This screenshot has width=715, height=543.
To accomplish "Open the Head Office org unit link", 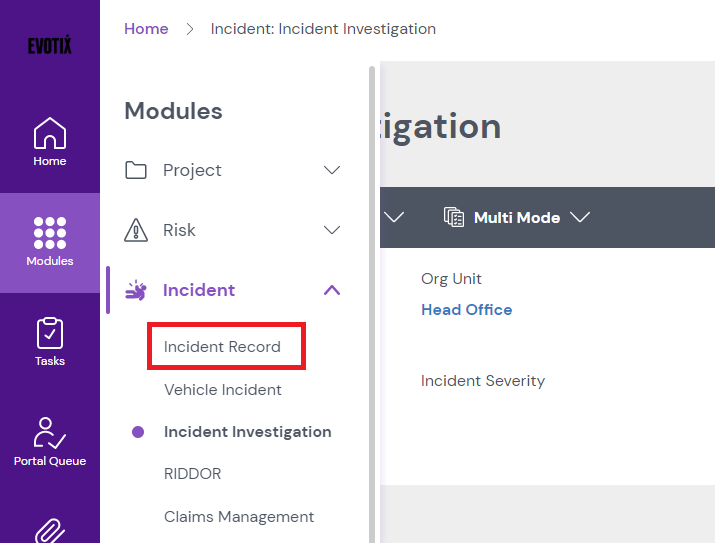I will pyautogui.click(x=466, y=310).
